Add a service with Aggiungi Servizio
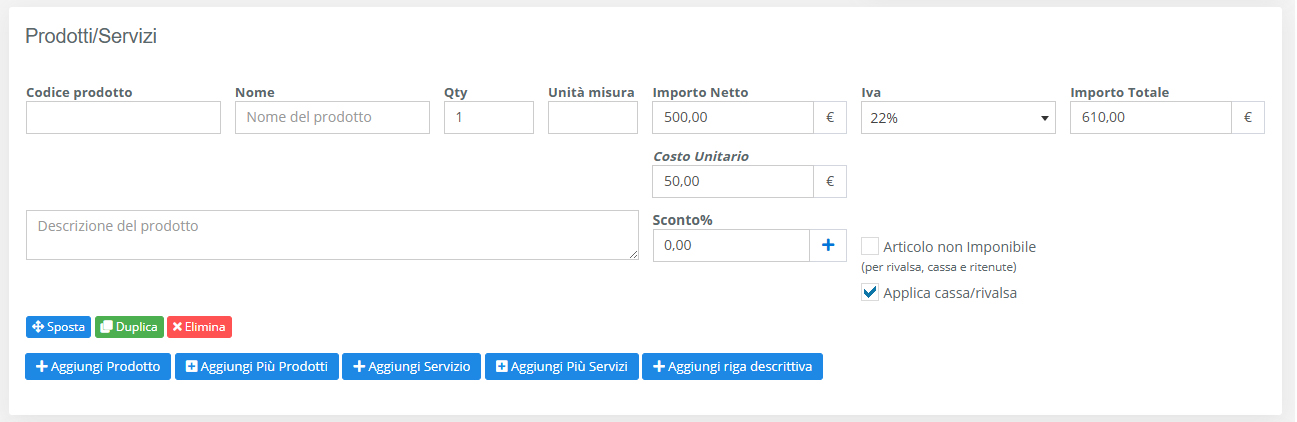Viewport: 1297px width, 422px height. pos(411,367)
